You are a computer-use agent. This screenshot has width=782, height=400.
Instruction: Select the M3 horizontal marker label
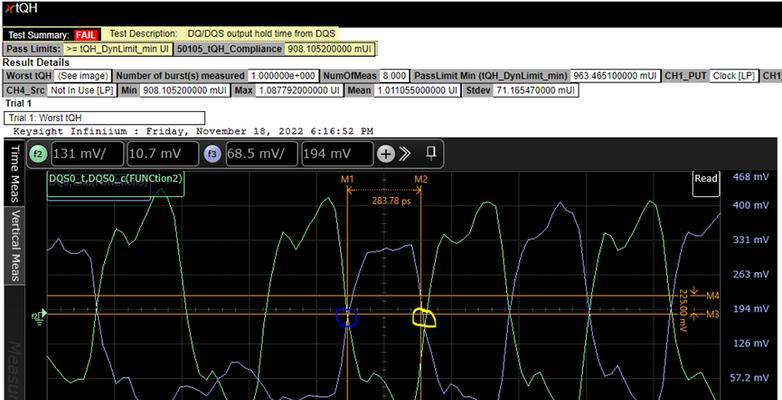[x=713, y=314]
